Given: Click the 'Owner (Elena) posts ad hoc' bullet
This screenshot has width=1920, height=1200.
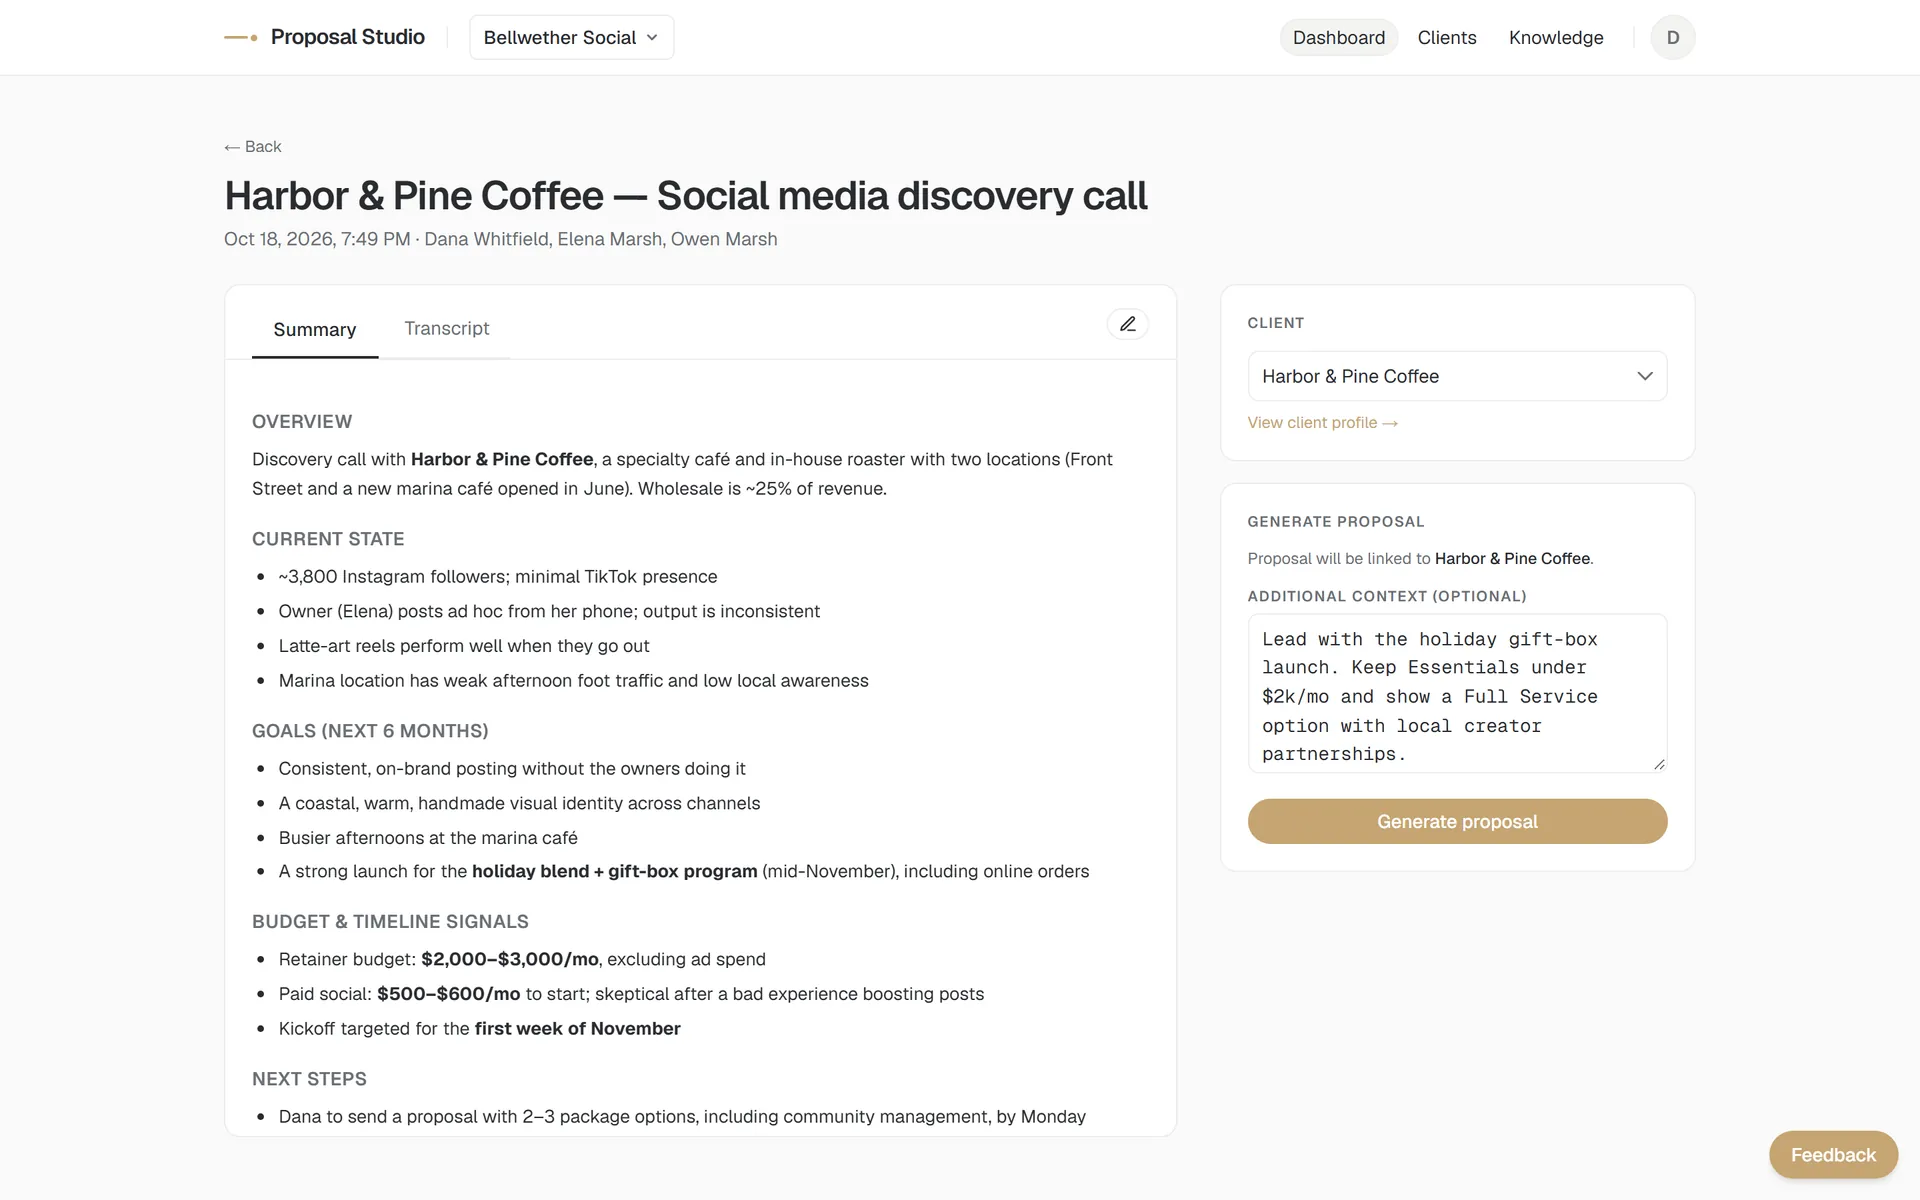Looking at the screenshot, I should click(549, 611).
